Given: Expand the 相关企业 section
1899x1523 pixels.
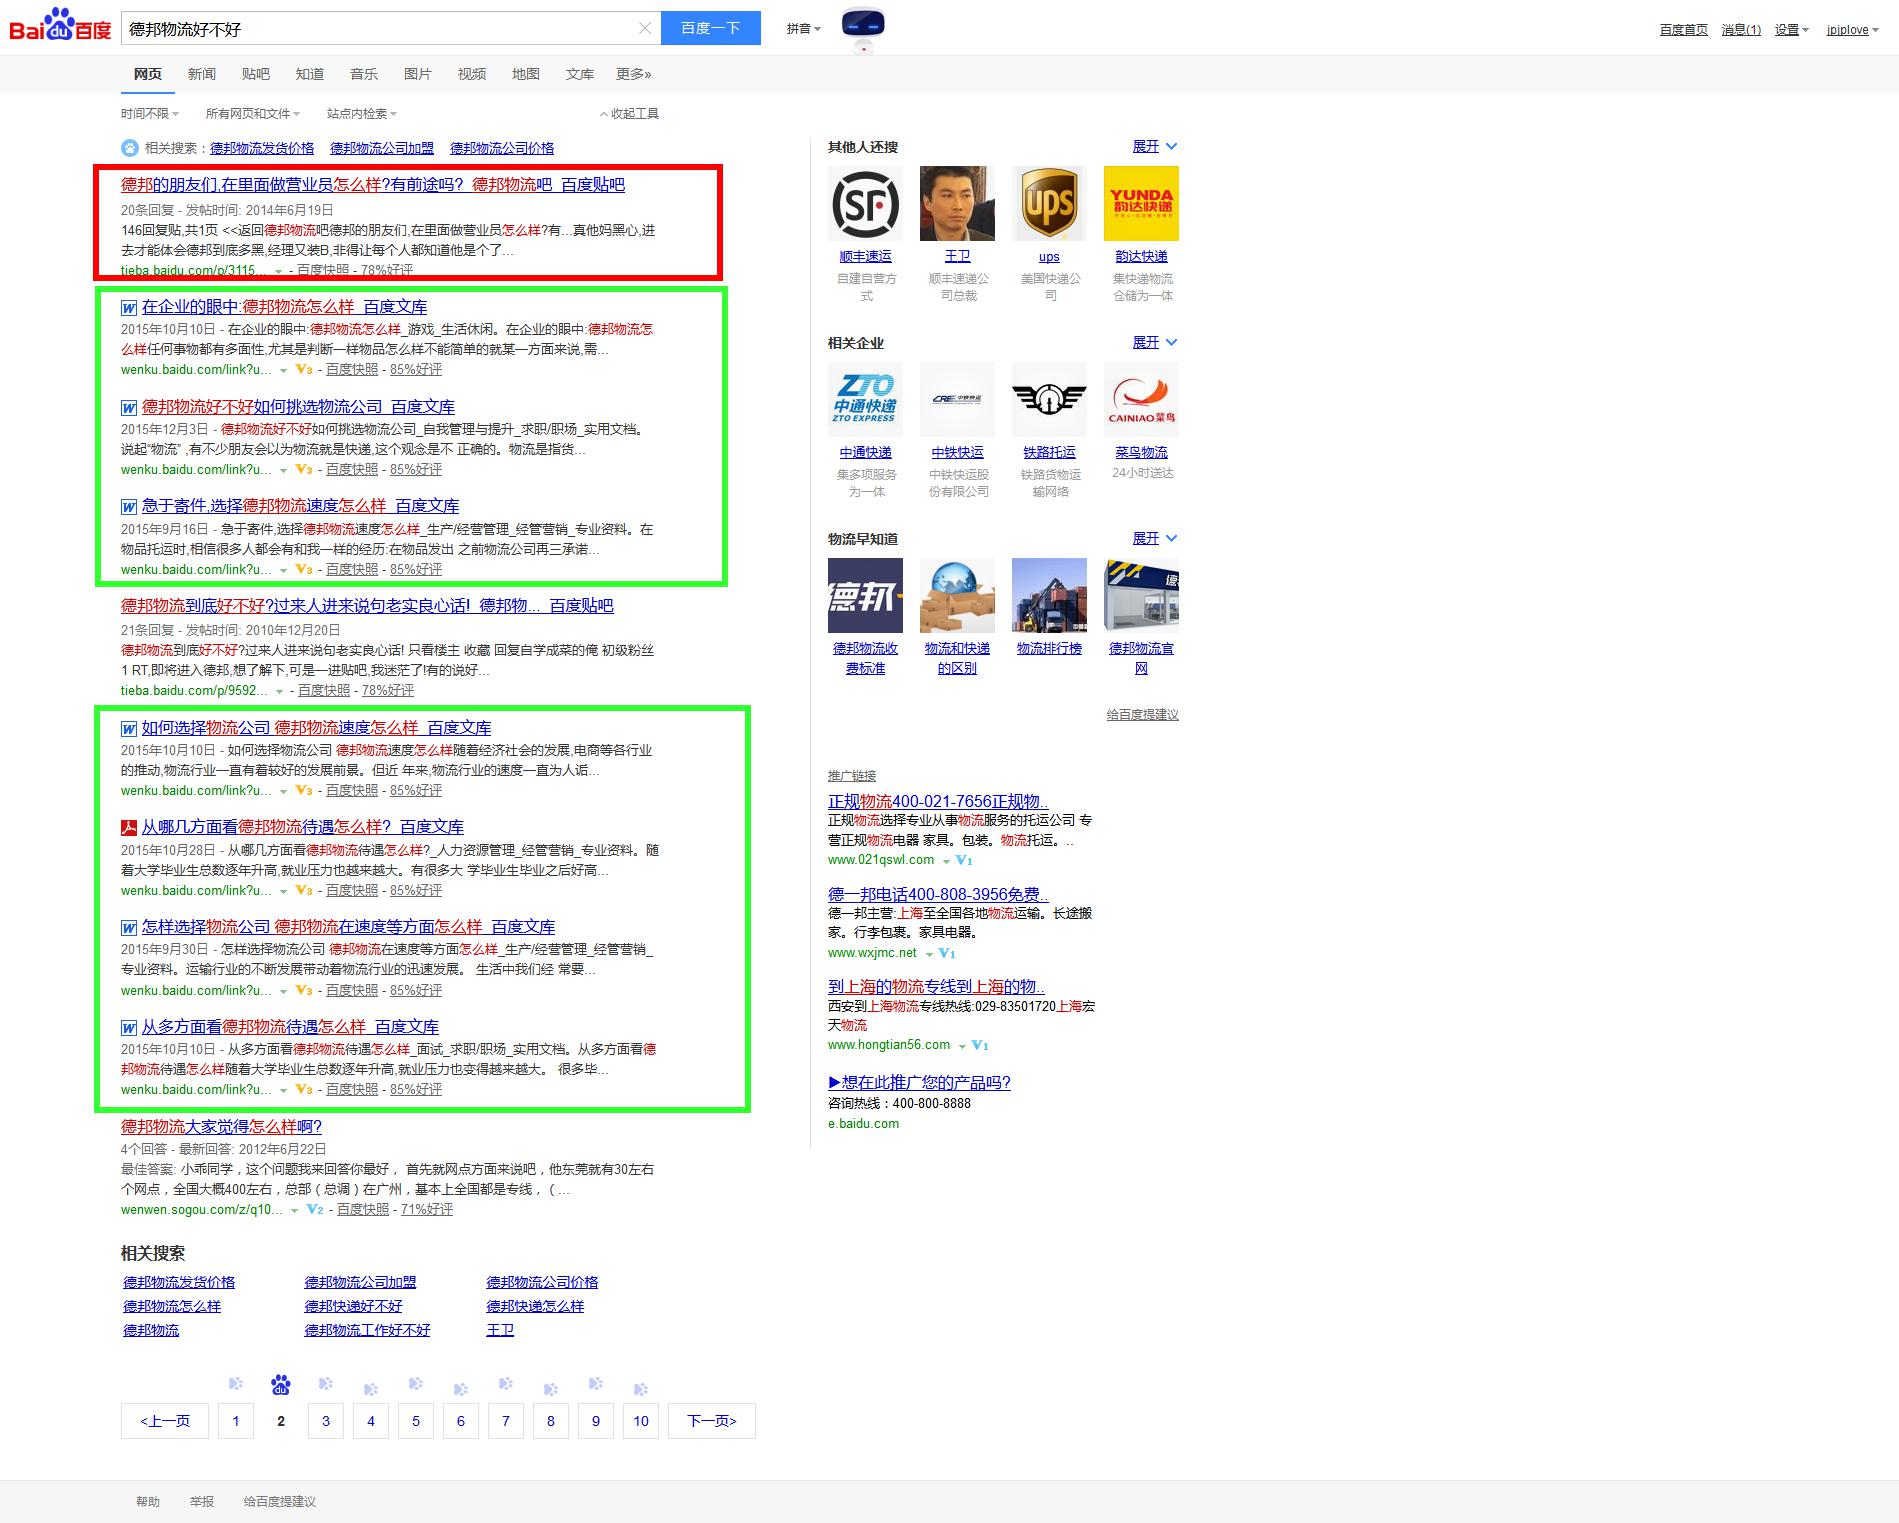Looking at the screenshot, I should [1154, 343].
